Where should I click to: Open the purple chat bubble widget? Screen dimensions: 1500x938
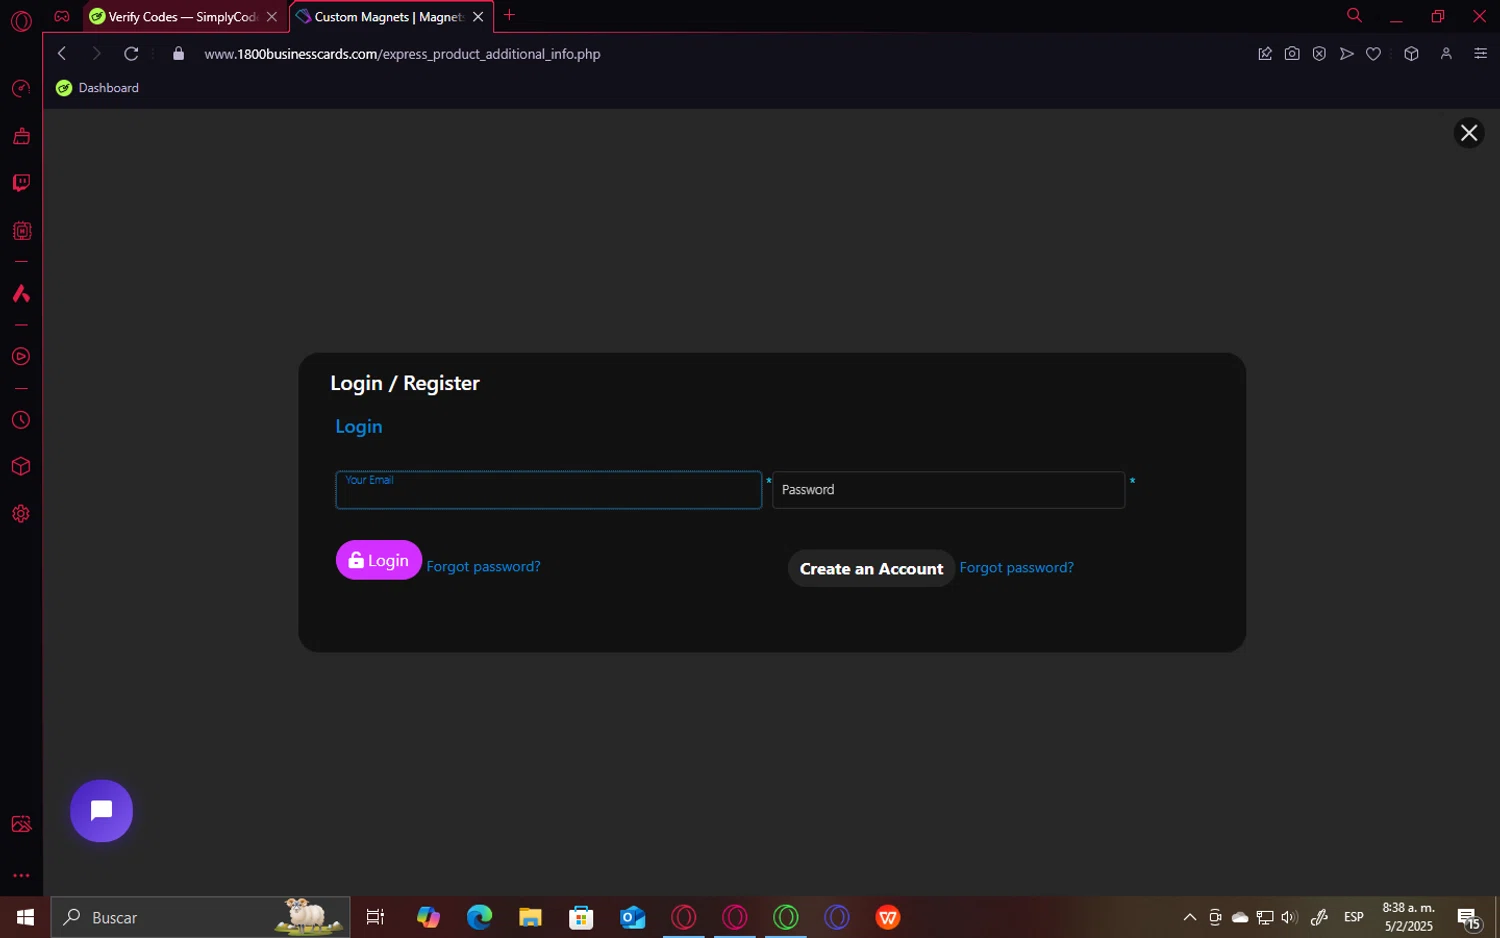coord(101,811)
